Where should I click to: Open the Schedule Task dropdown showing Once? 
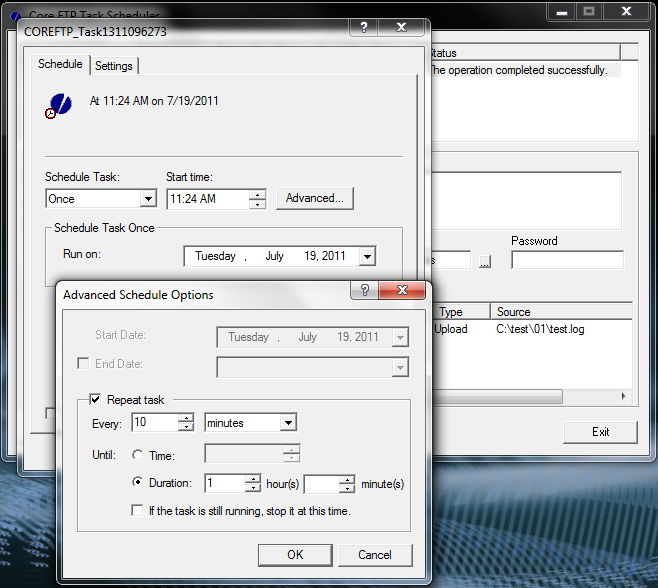click(x=148, y=199)
